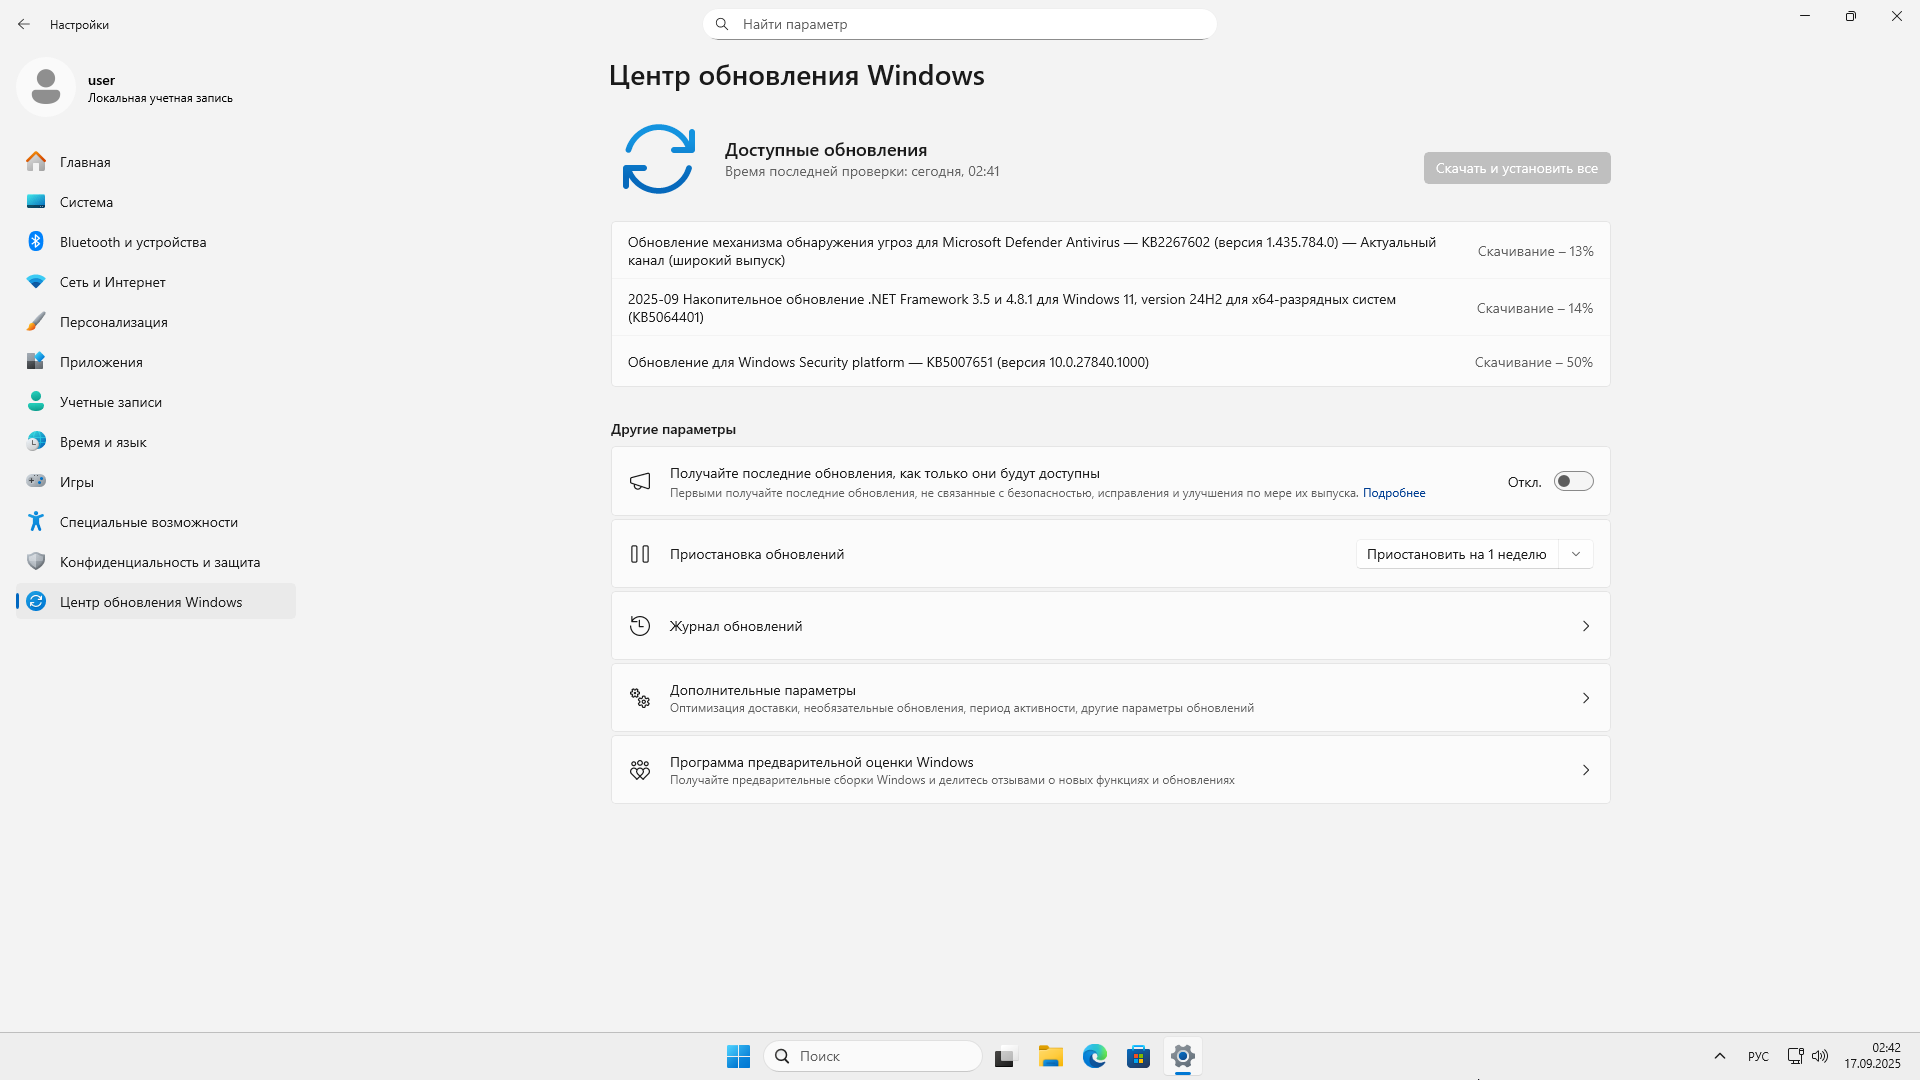Click the globe clock icon for Время и язык
This screenshot has width=1920, height=1080.
[36, 441]
